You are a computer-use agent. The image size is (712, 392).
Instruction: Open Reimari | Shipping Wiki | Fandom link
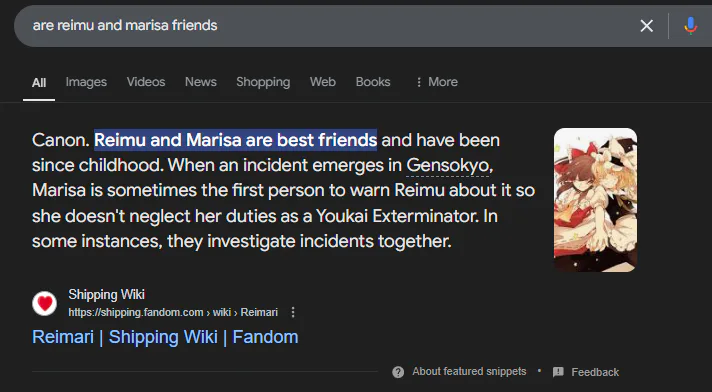165,337
